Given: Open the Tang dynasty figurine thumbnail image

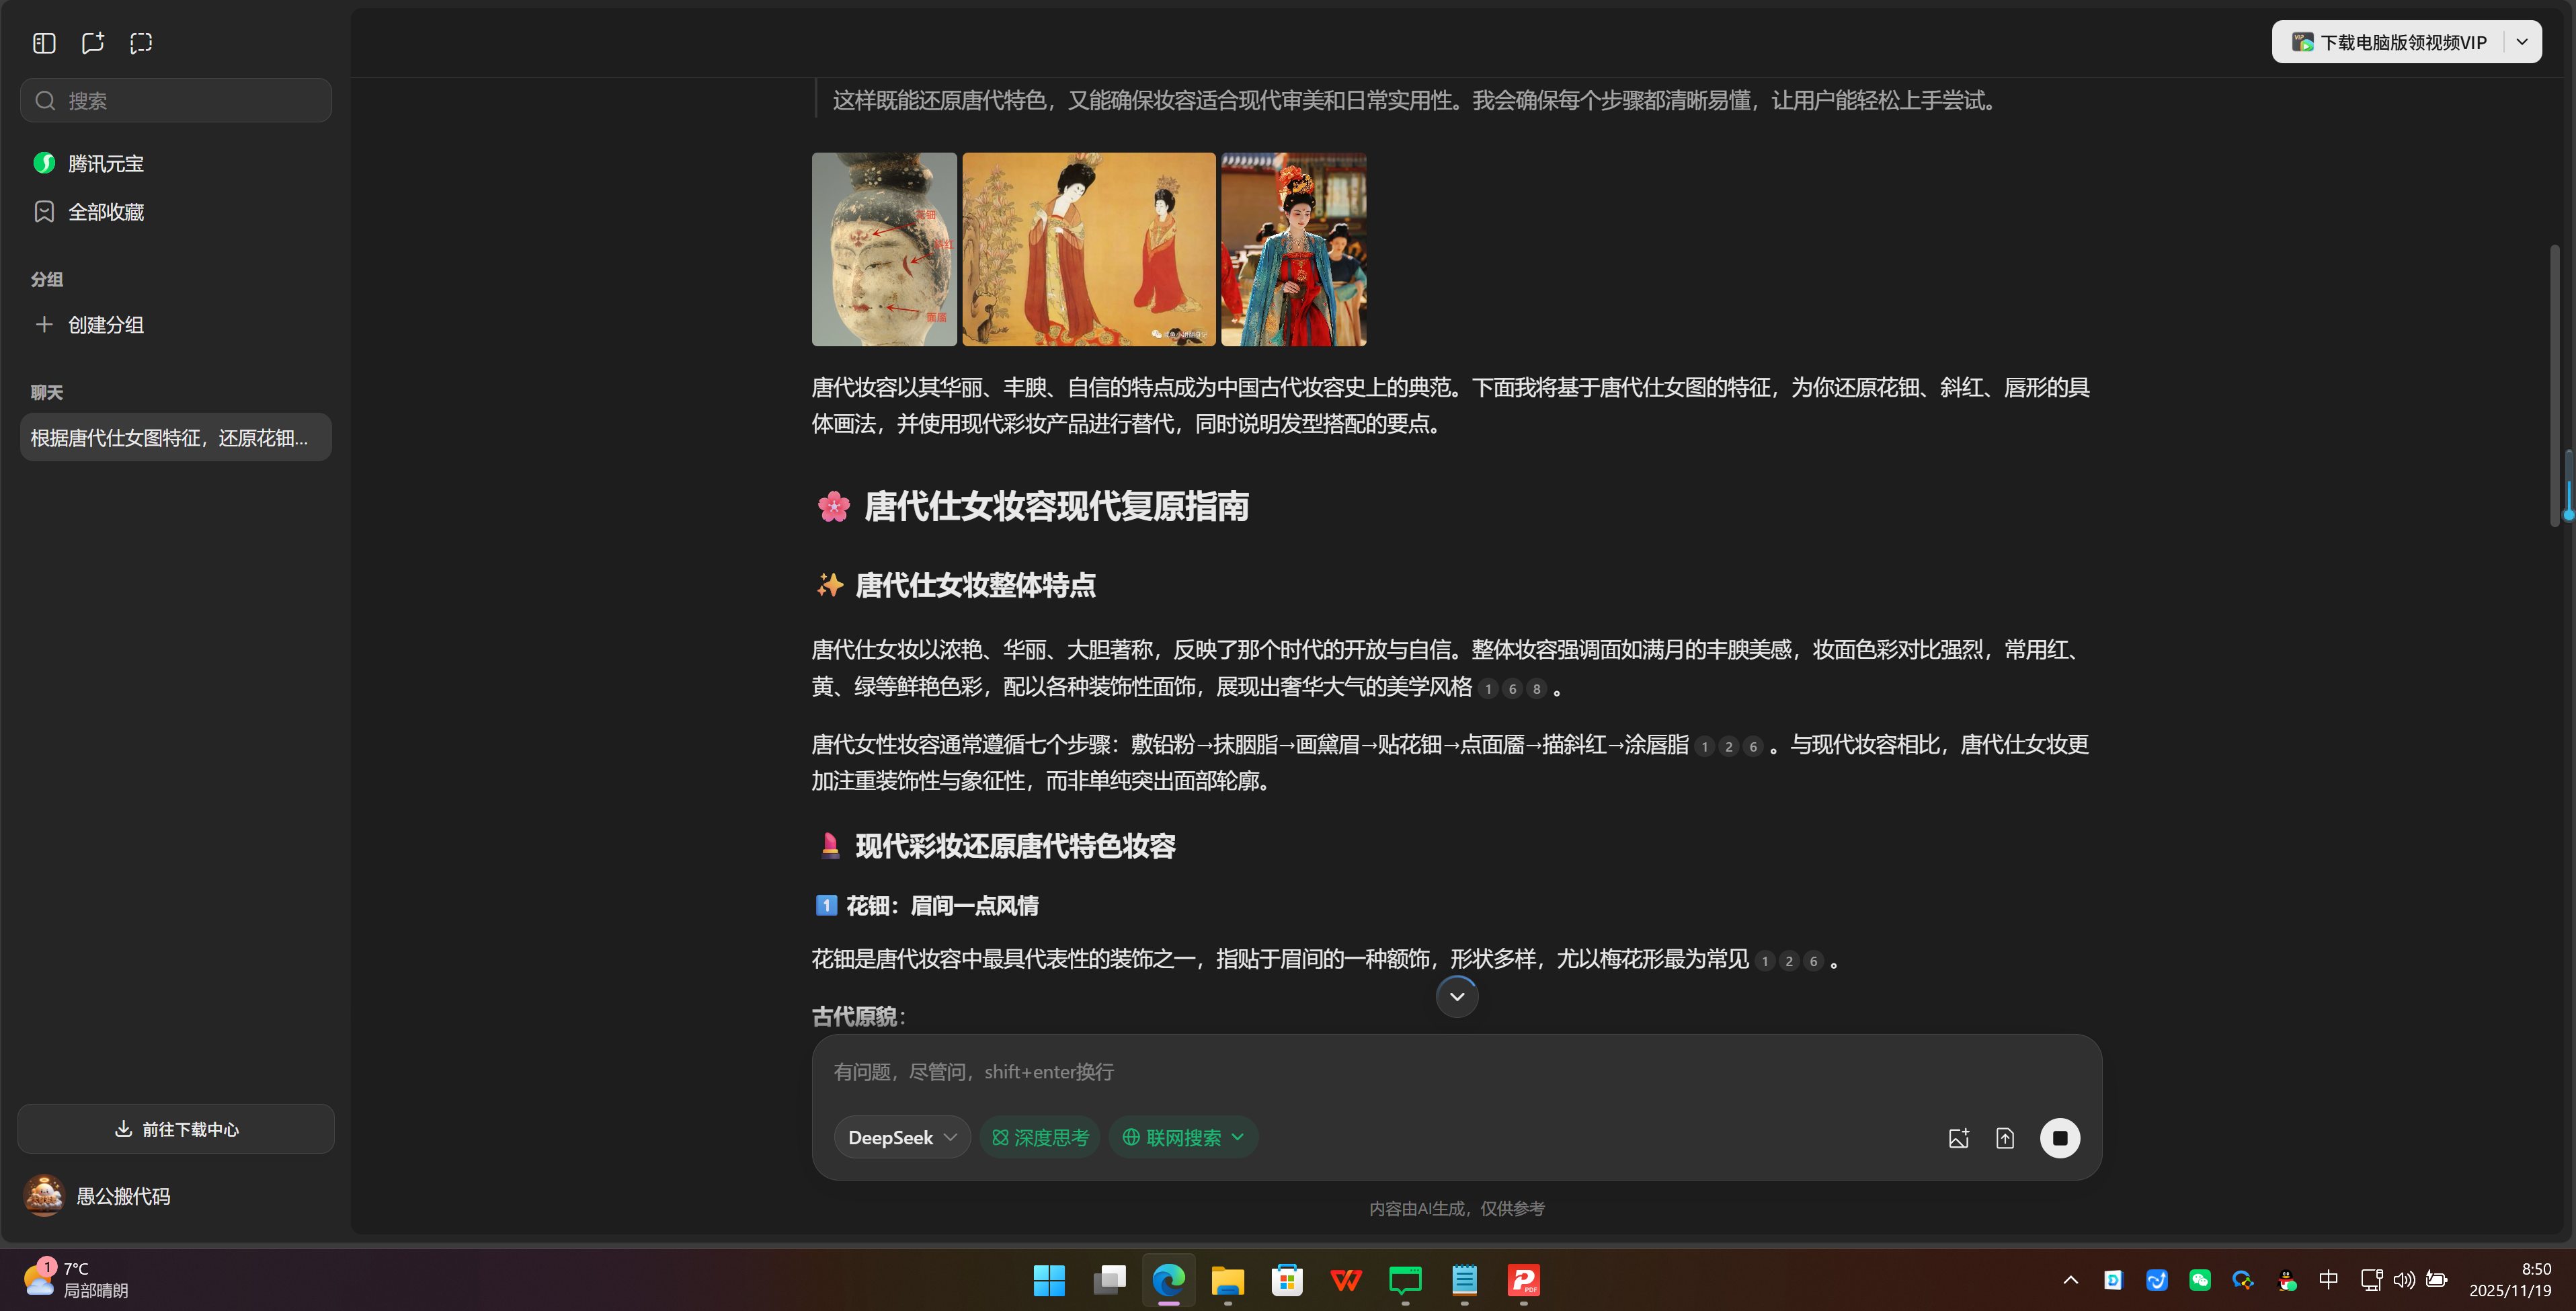Looking at the screenshot, I should tap(883, 249).
